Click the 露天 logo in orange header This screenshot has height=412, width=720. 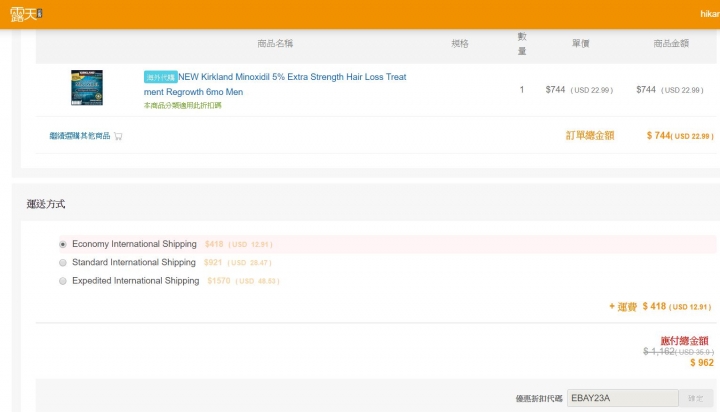(26, 14)
